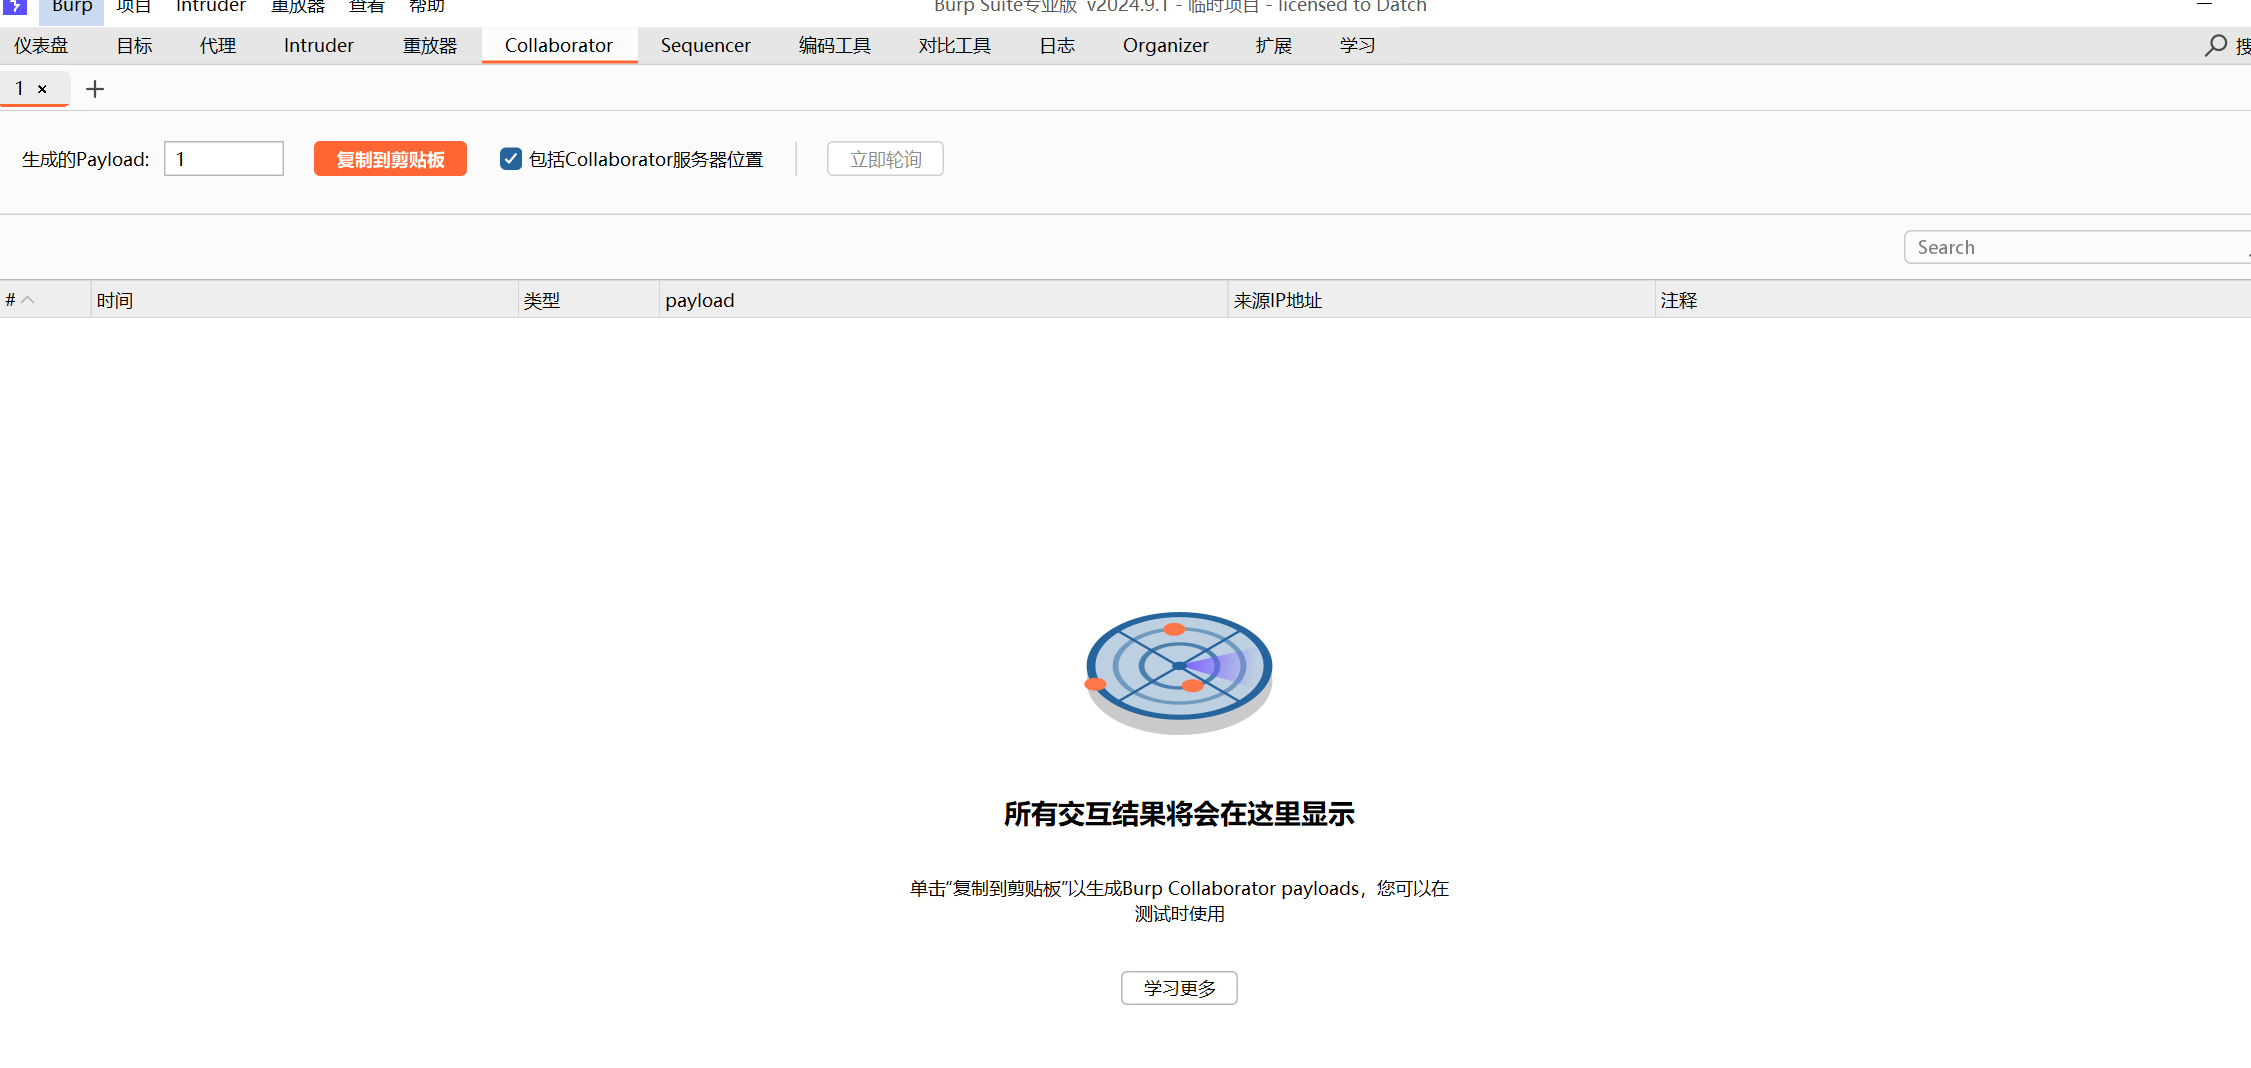Click the 复制到剪贴板 button
The height and width of the screenshot is (1068, 2251).
point(390,159)
